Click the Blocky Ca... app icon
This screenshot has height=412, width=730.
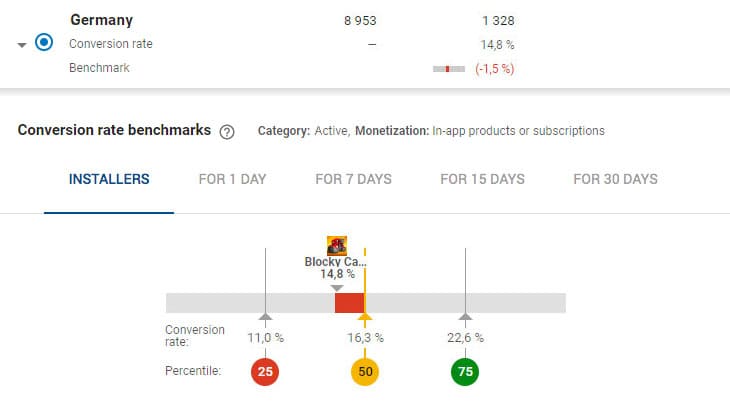(337, 246)
